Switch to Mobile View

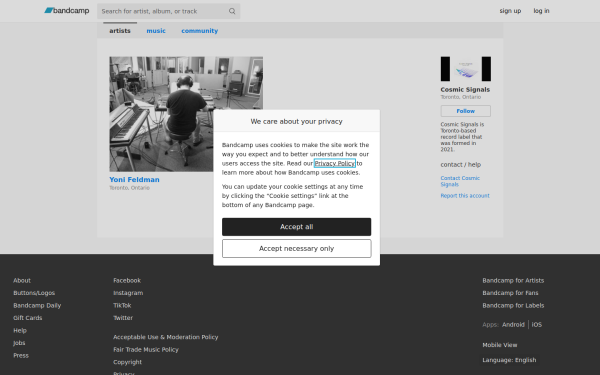[499, 345]
